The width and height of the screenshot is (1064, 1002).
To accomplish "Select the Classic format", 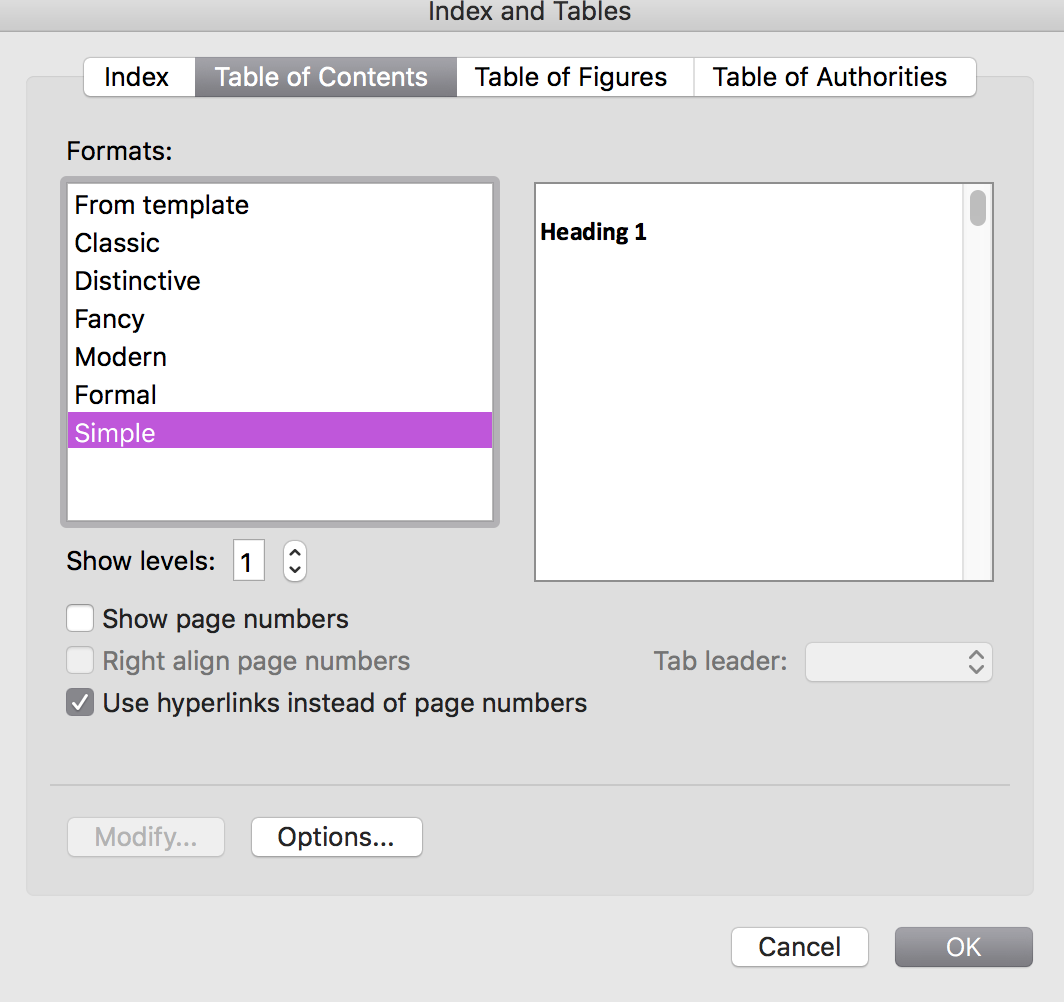I will [117, 243].
